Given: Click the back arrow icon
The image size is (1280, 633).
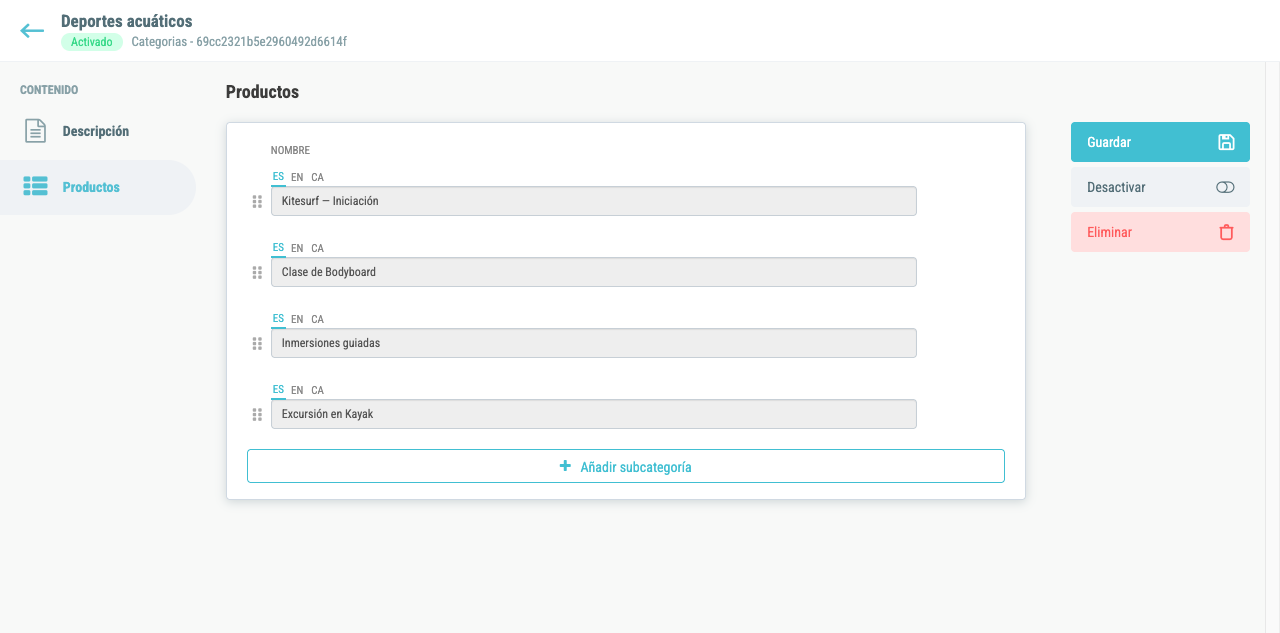Looking at the screenshot, I should point(32,31).
